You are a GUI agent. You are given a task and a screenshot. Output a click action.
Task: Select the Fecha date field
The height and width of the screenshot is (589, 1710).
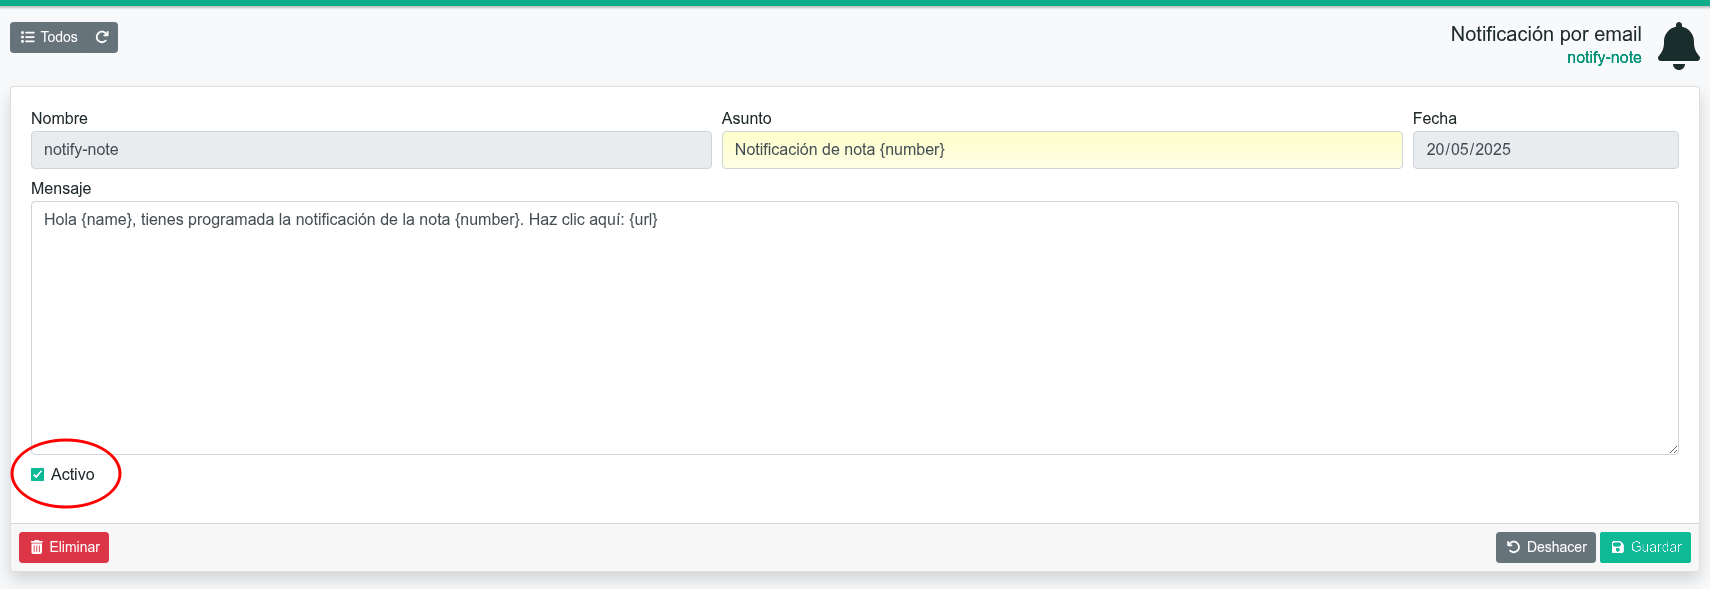[x=1545, y=150]
